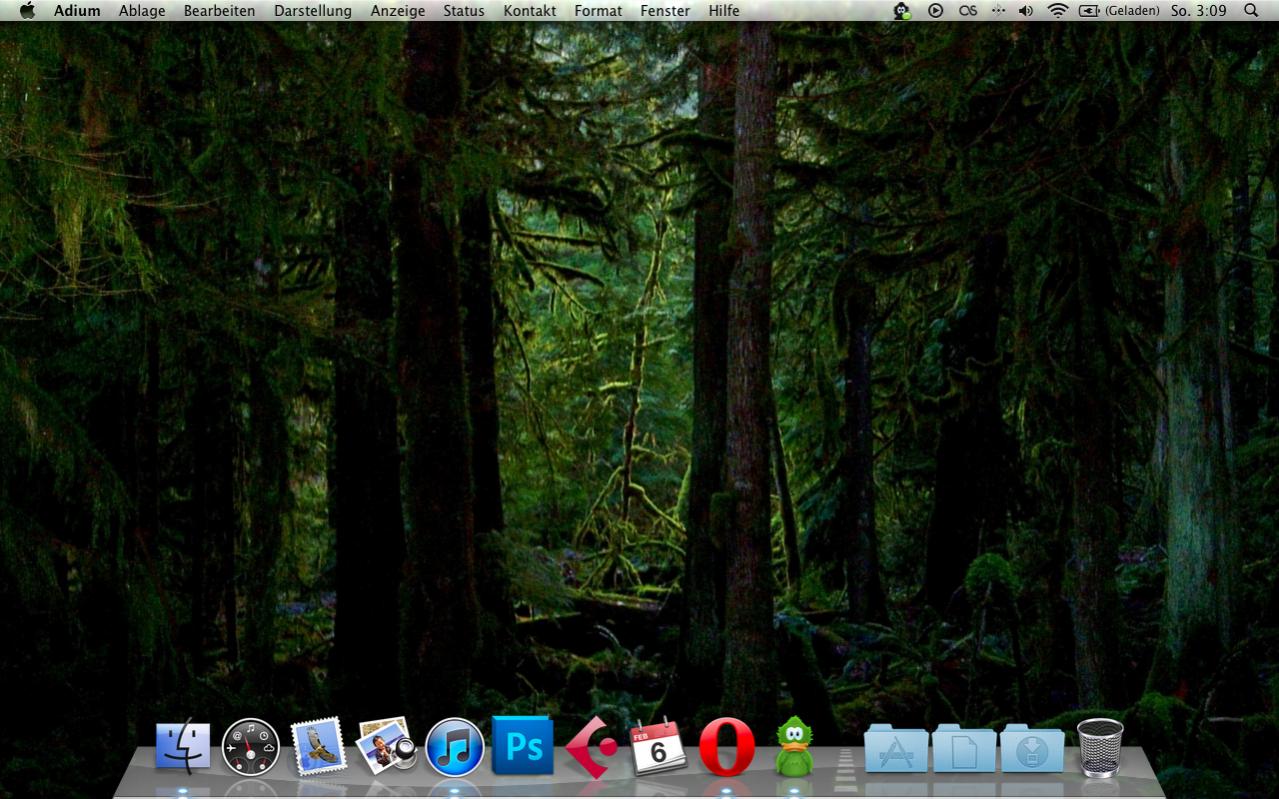
Task: Click the green Adium duck in Dock
Action: 794,746
